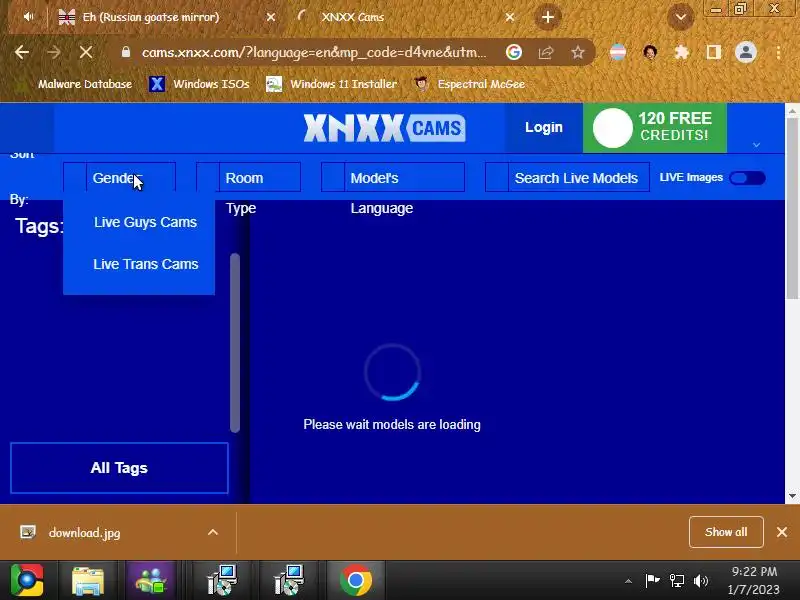Open the network tray icon
This screenshot has height=600, width=800.
tap(677, 581)
